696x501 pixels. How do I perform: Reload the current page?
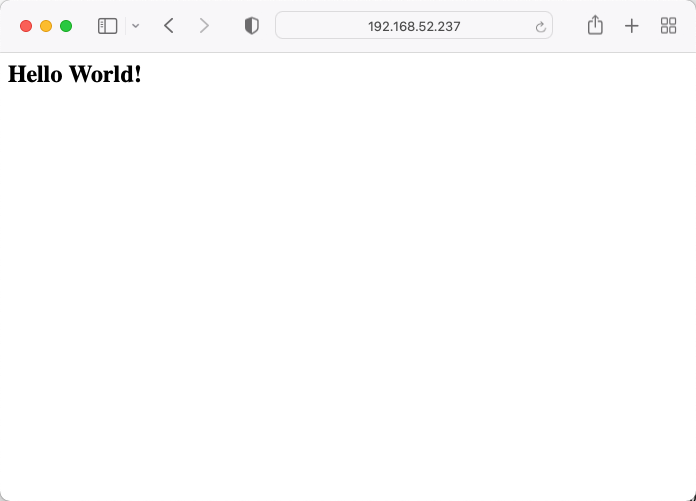pyautogui.click(x=540, y=27)
